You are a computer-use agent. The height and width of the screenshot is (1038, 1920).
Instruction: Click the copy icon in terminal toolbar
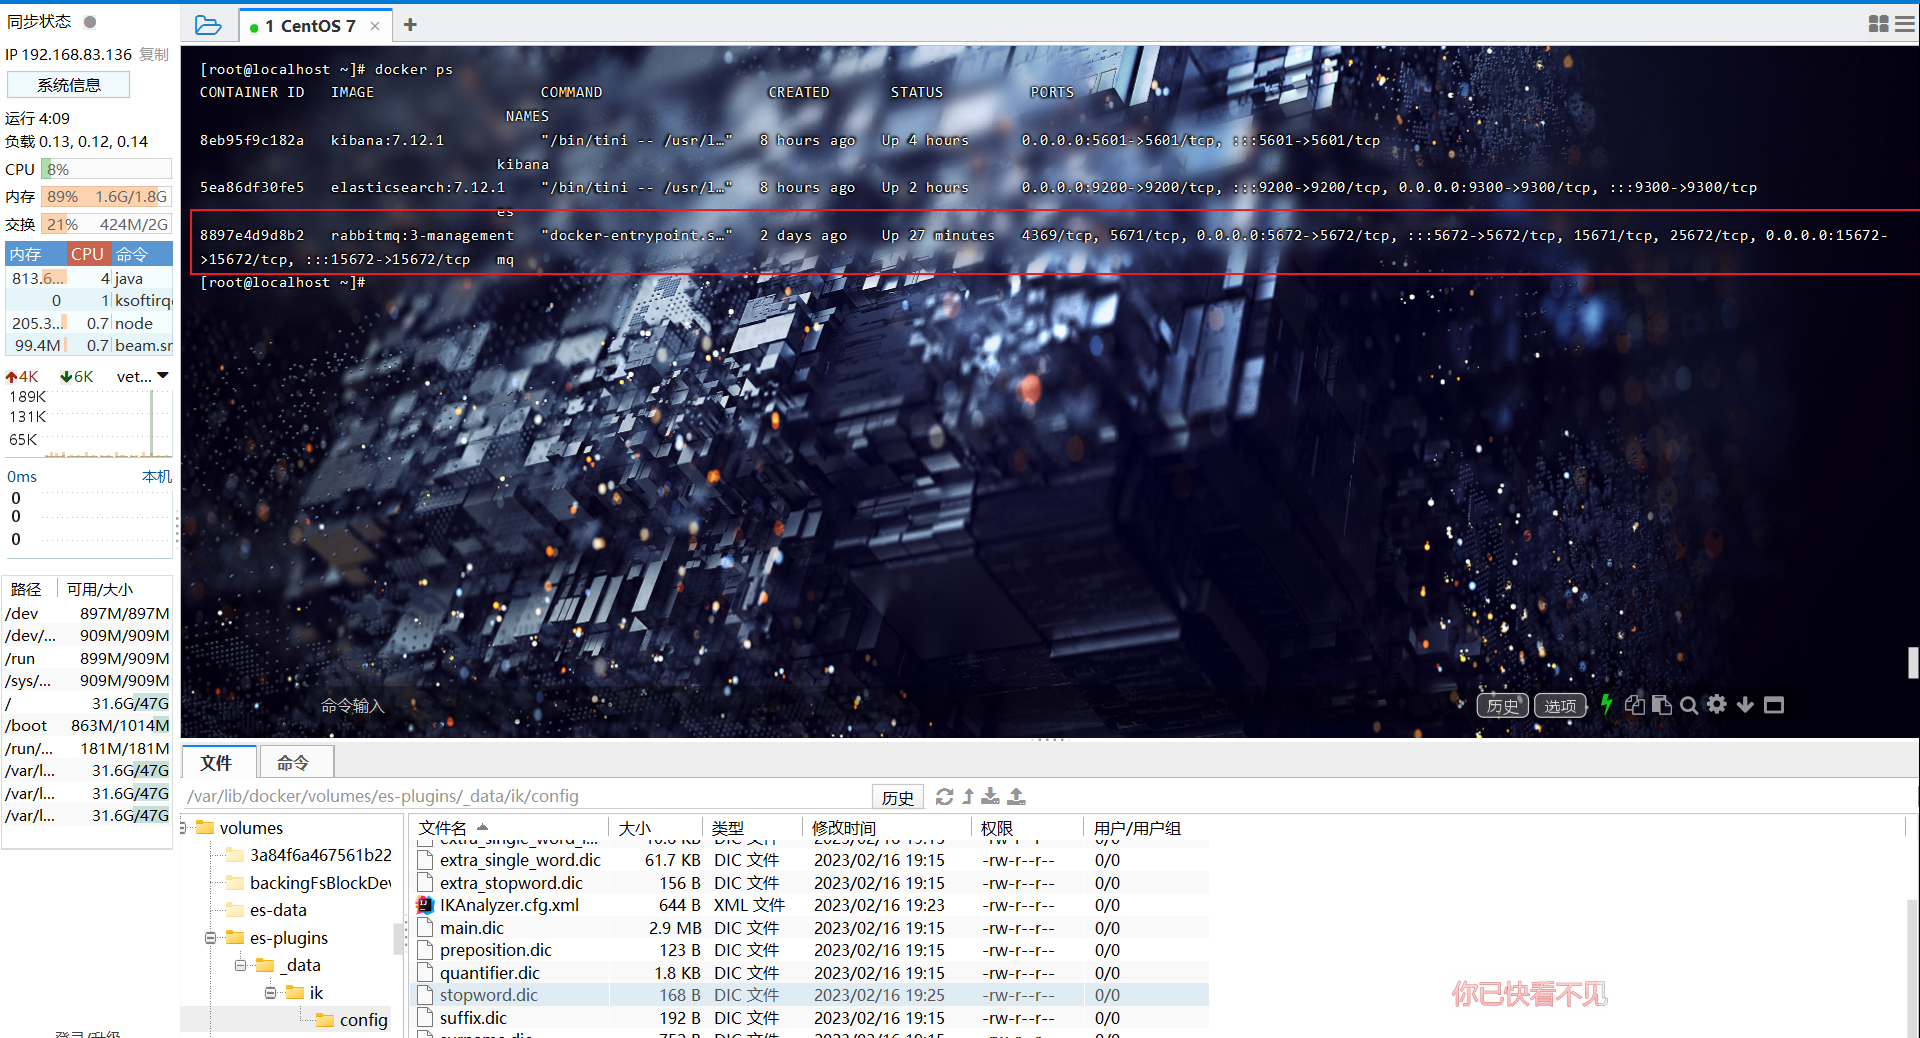1635,705
